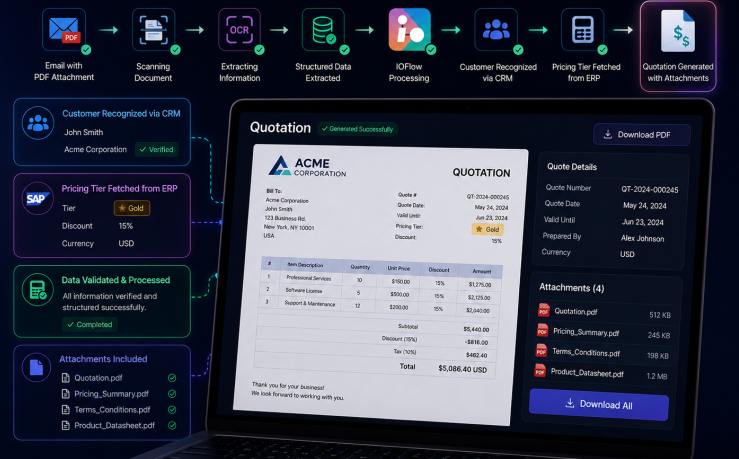Image resolution: width=739 pixels, height=459 pixels.
Task: Click the Gold tier badge in the Pricing Tier card
Action: pos(132,208)
